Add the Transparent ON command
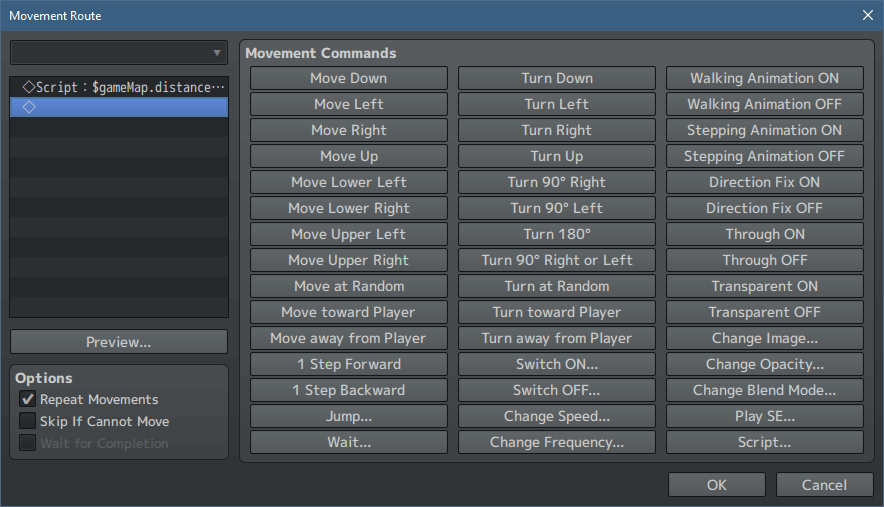This screenshot has height=507, width=884. click(765, 286)
